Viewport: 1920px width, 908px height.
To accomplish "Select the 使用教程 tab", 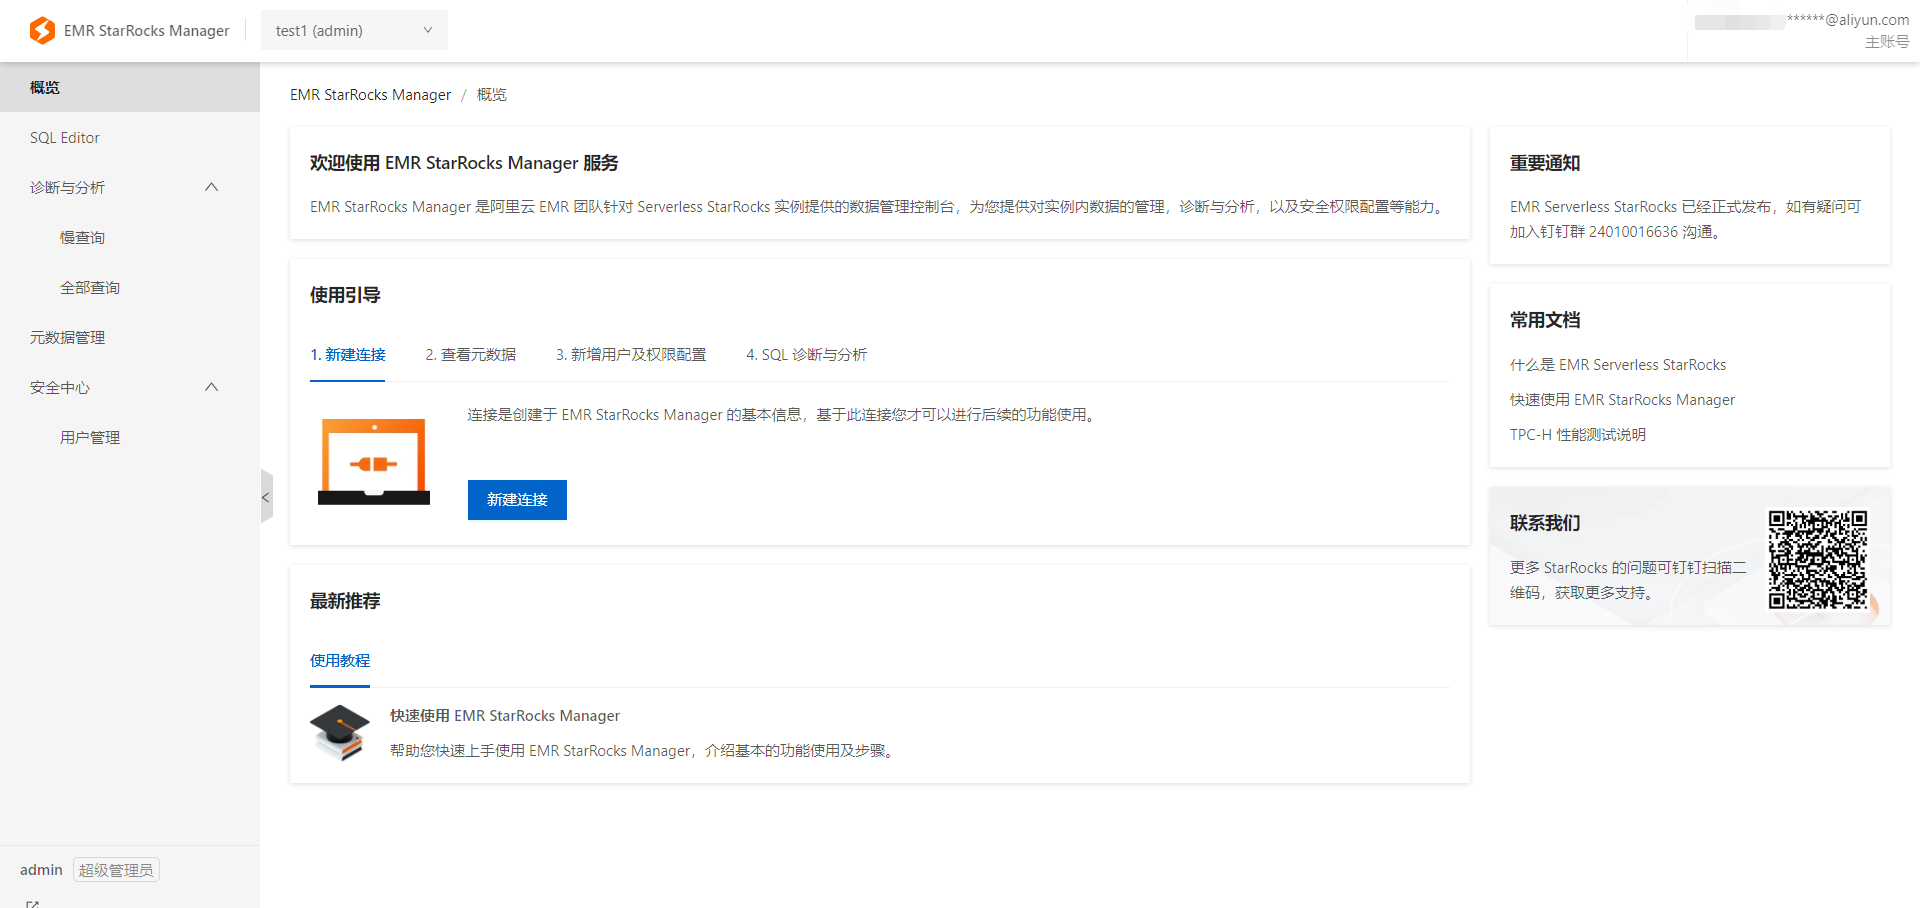I will click(x=340, y=661).
